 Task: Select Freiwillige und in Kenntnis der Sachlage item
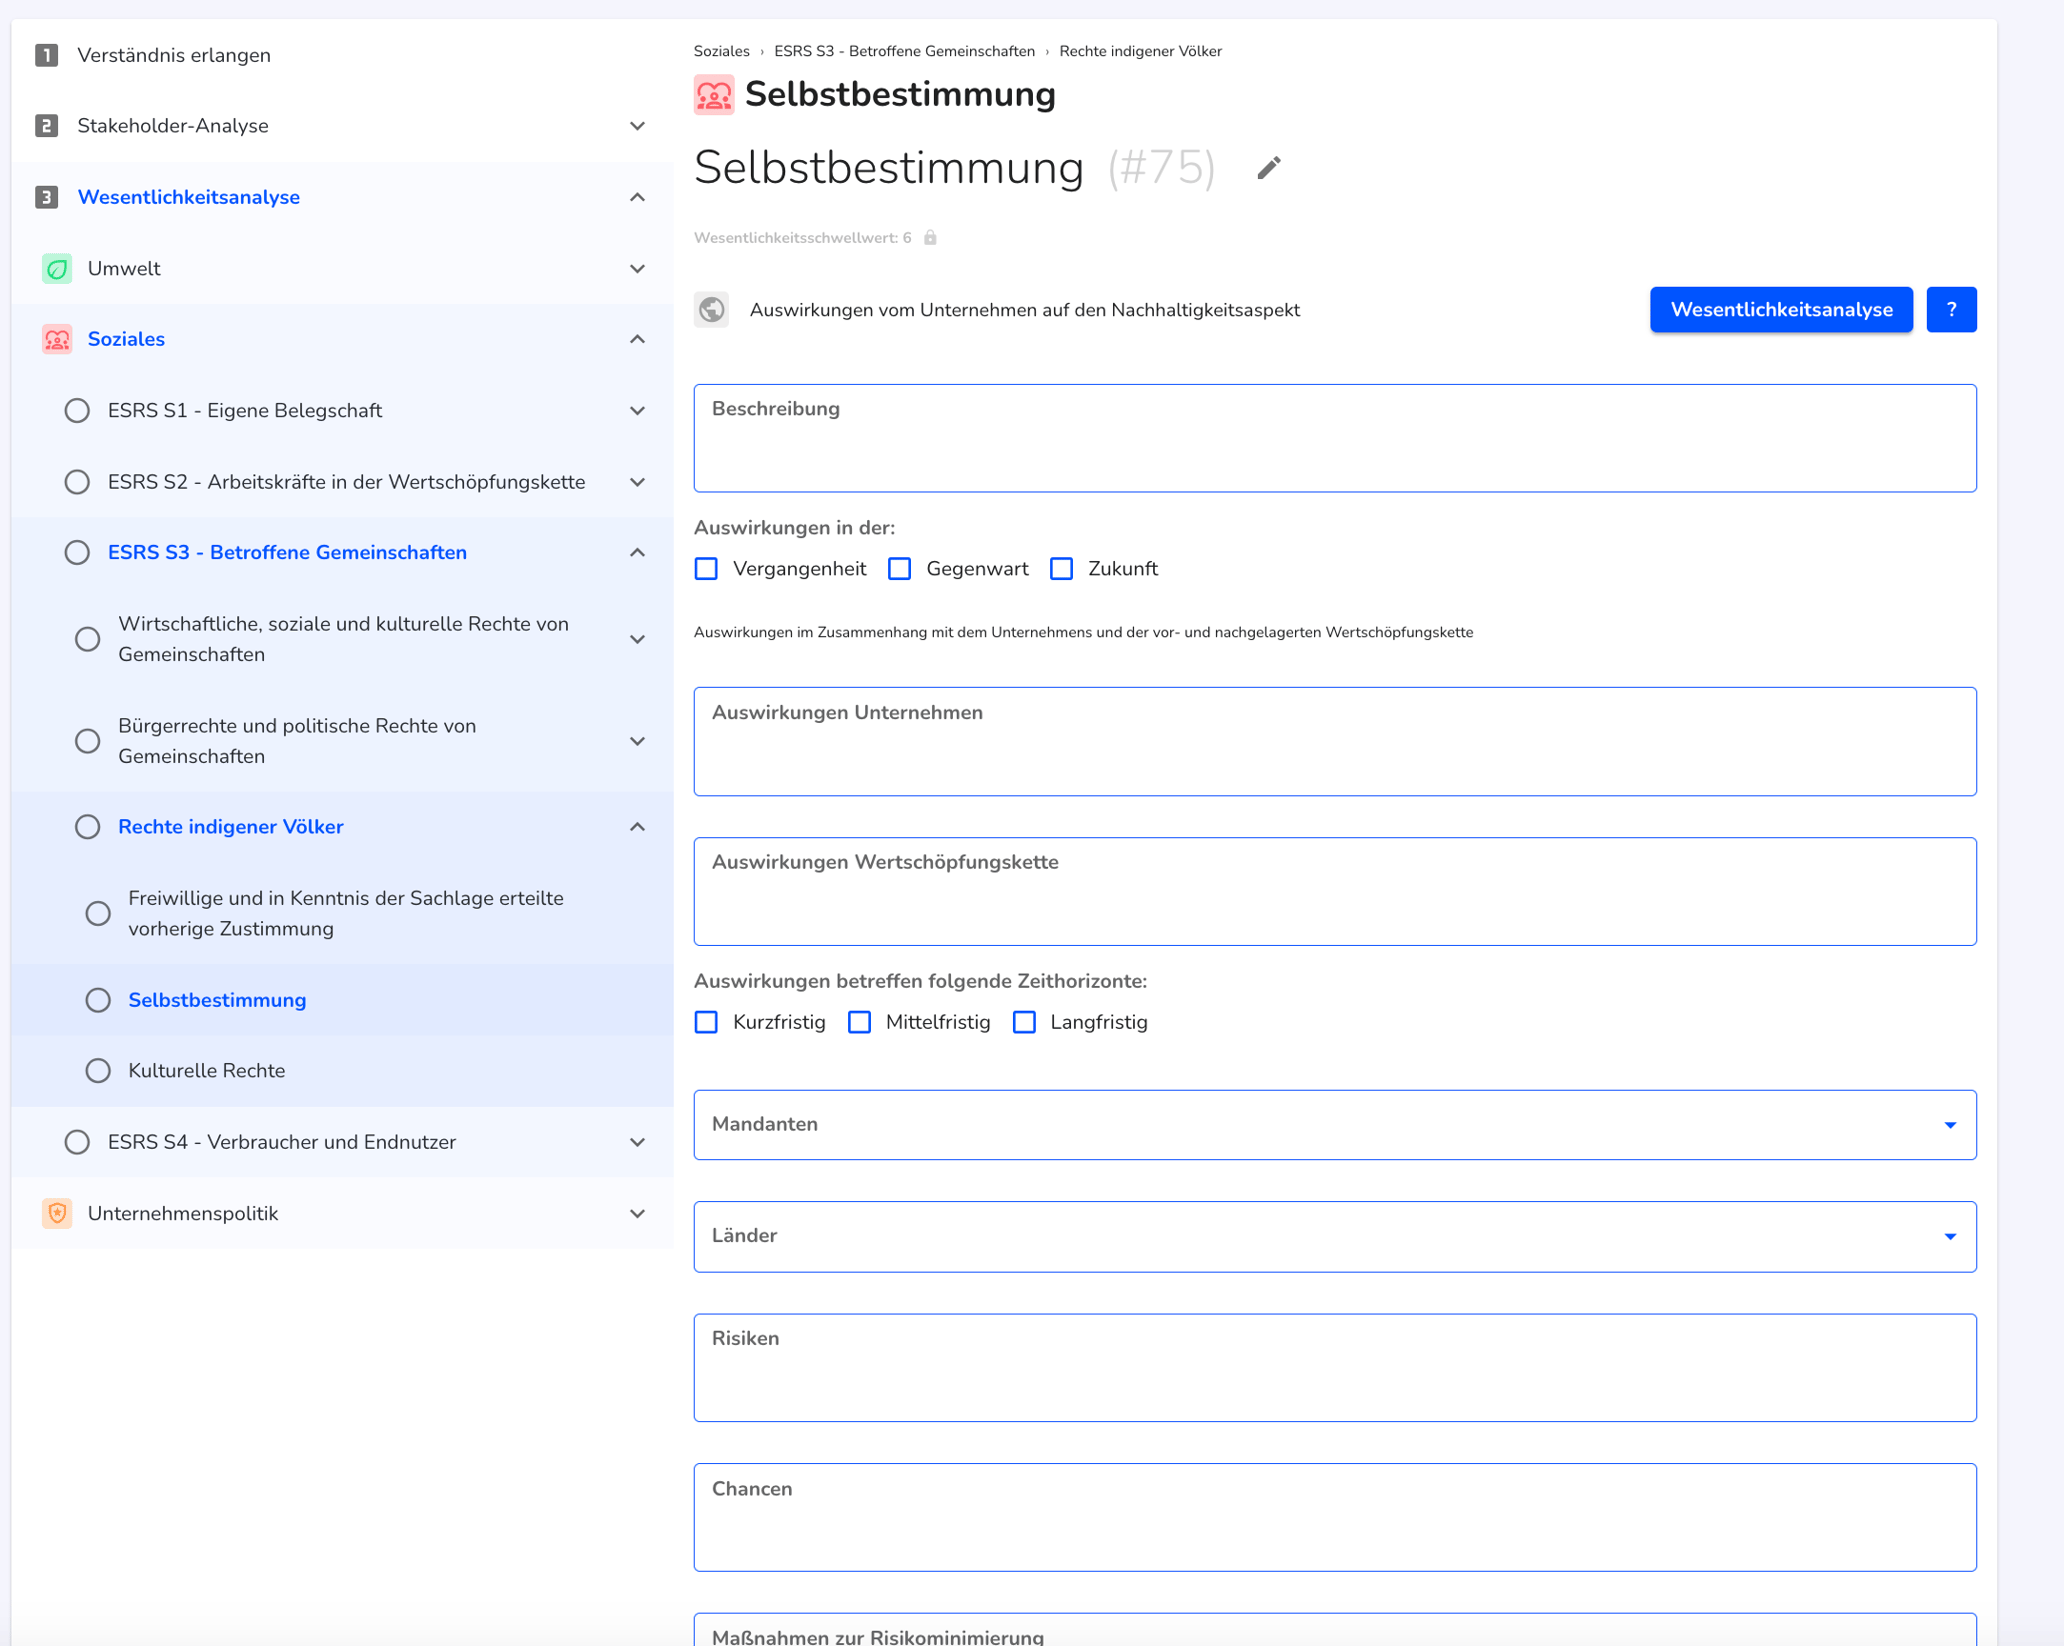pyautogui.click(x=346, y=914)
